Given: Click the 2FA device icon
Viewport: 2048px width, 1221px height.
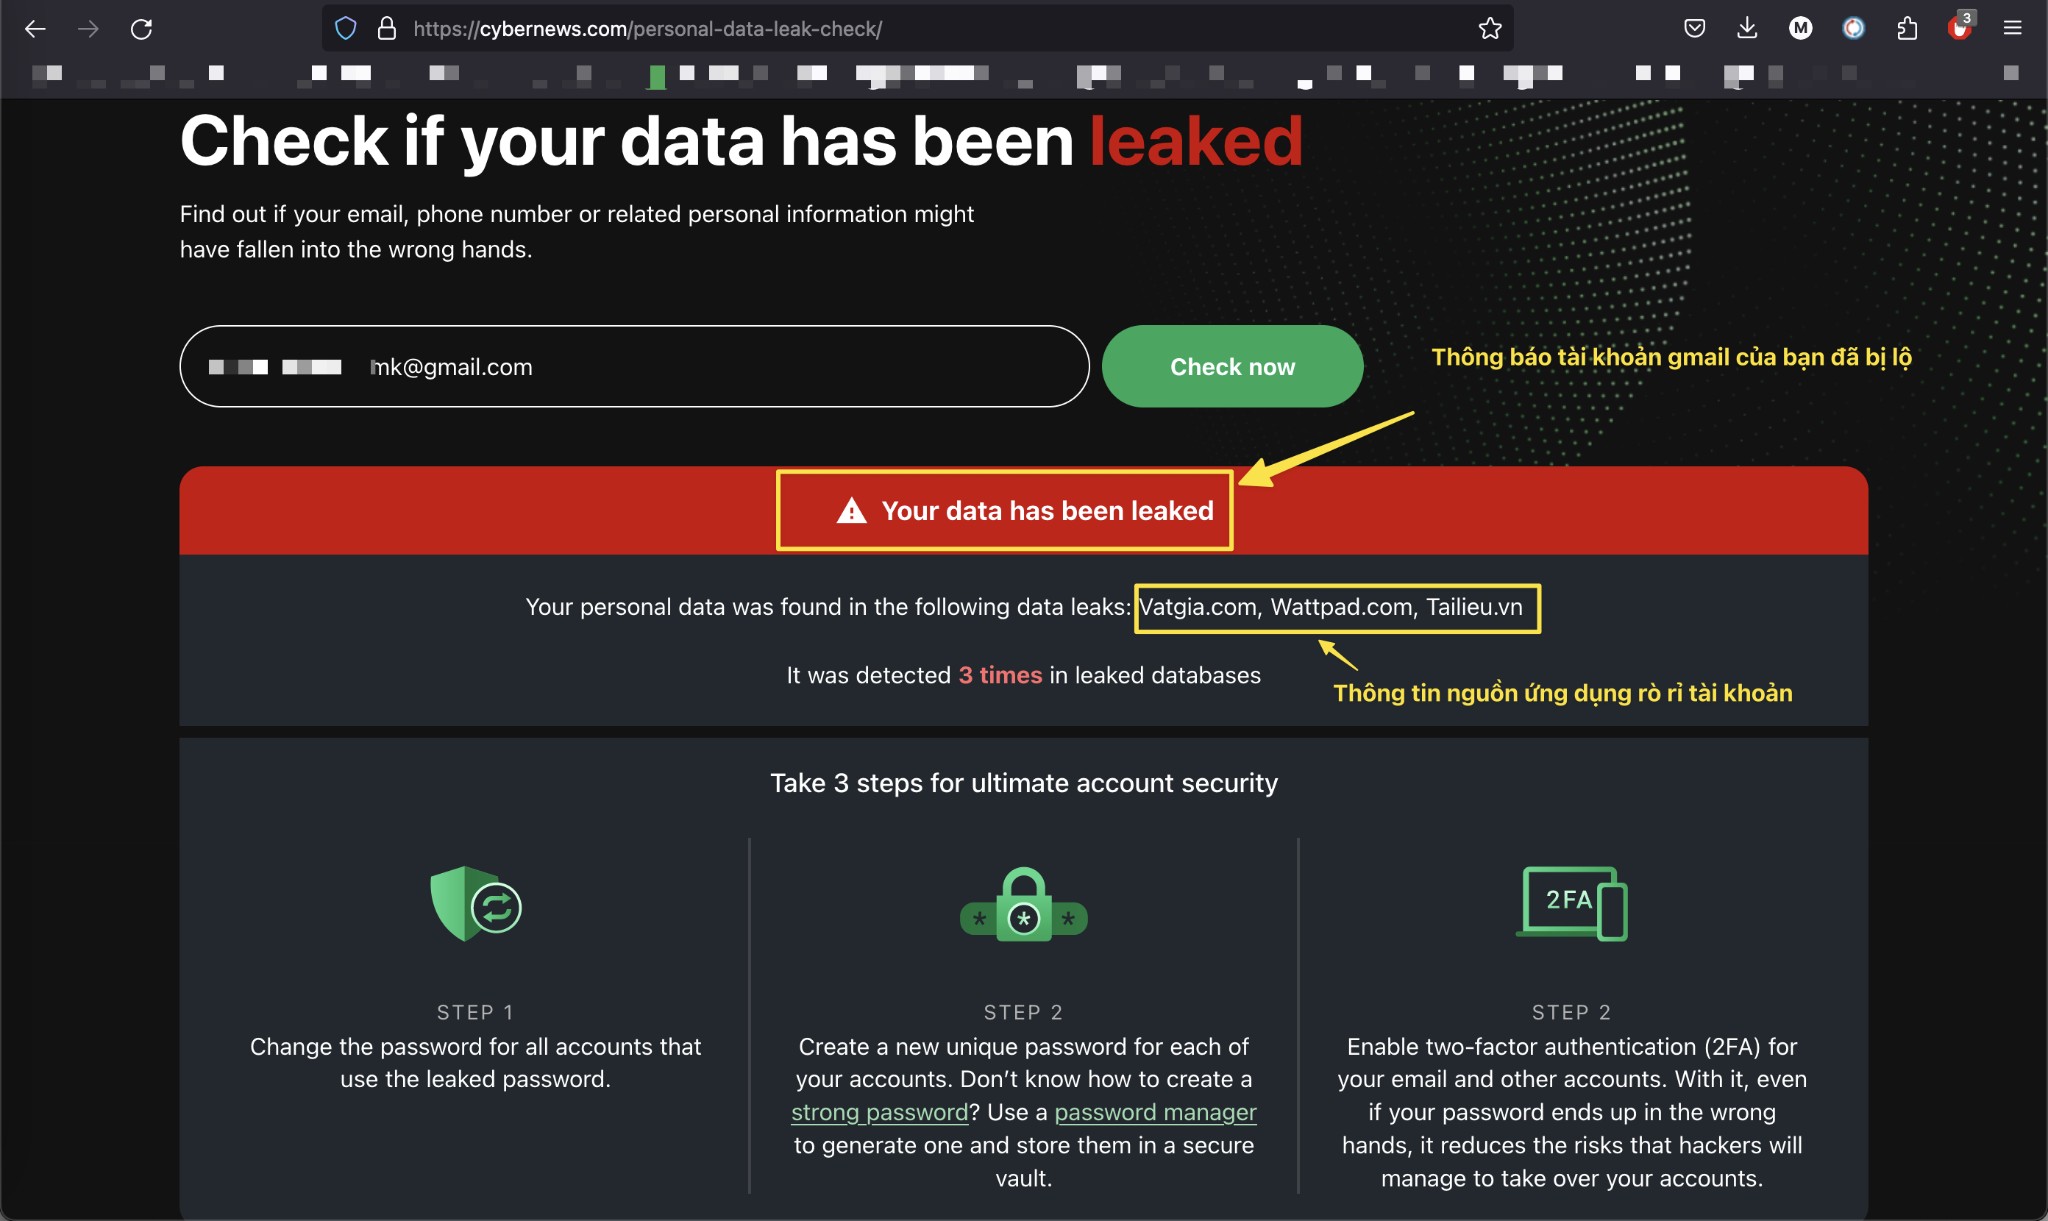Looking at the screenshot, I should coord(1572,903).
